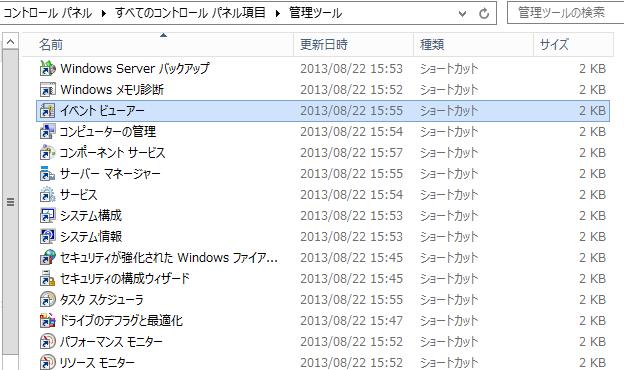This screenshot has width=624, height=370.
Task: Refresh the 管理ツール folder view
Action: [x=484, y=14]
